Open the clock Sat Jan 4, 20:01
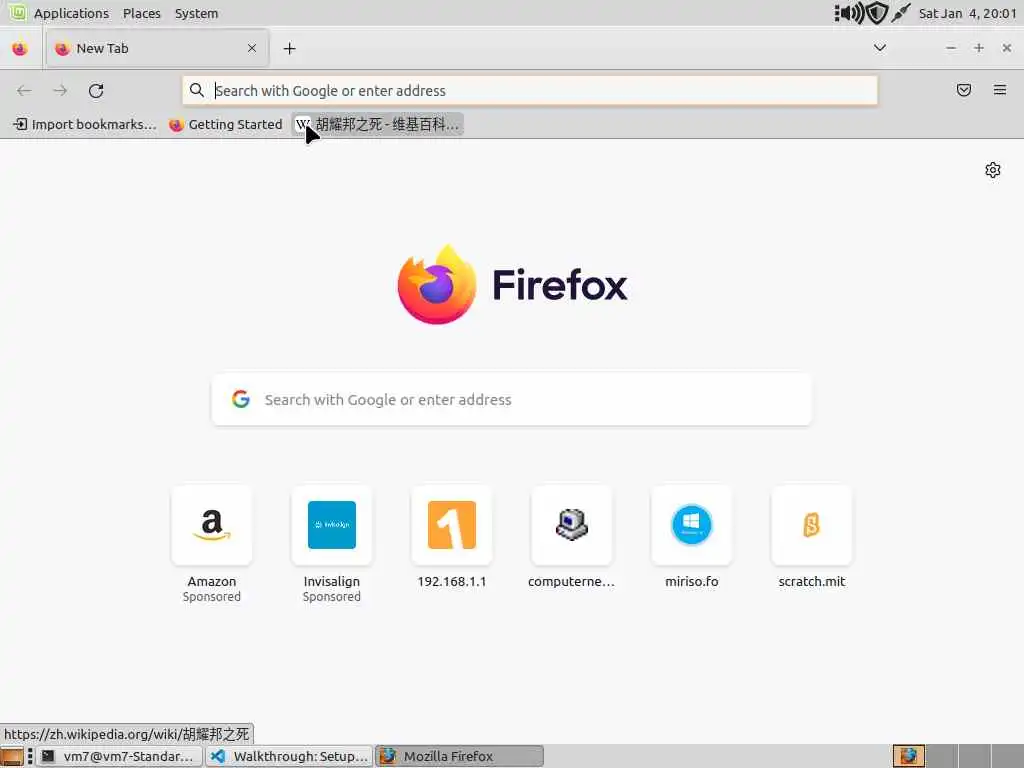1024x768 pixels. 967,13
